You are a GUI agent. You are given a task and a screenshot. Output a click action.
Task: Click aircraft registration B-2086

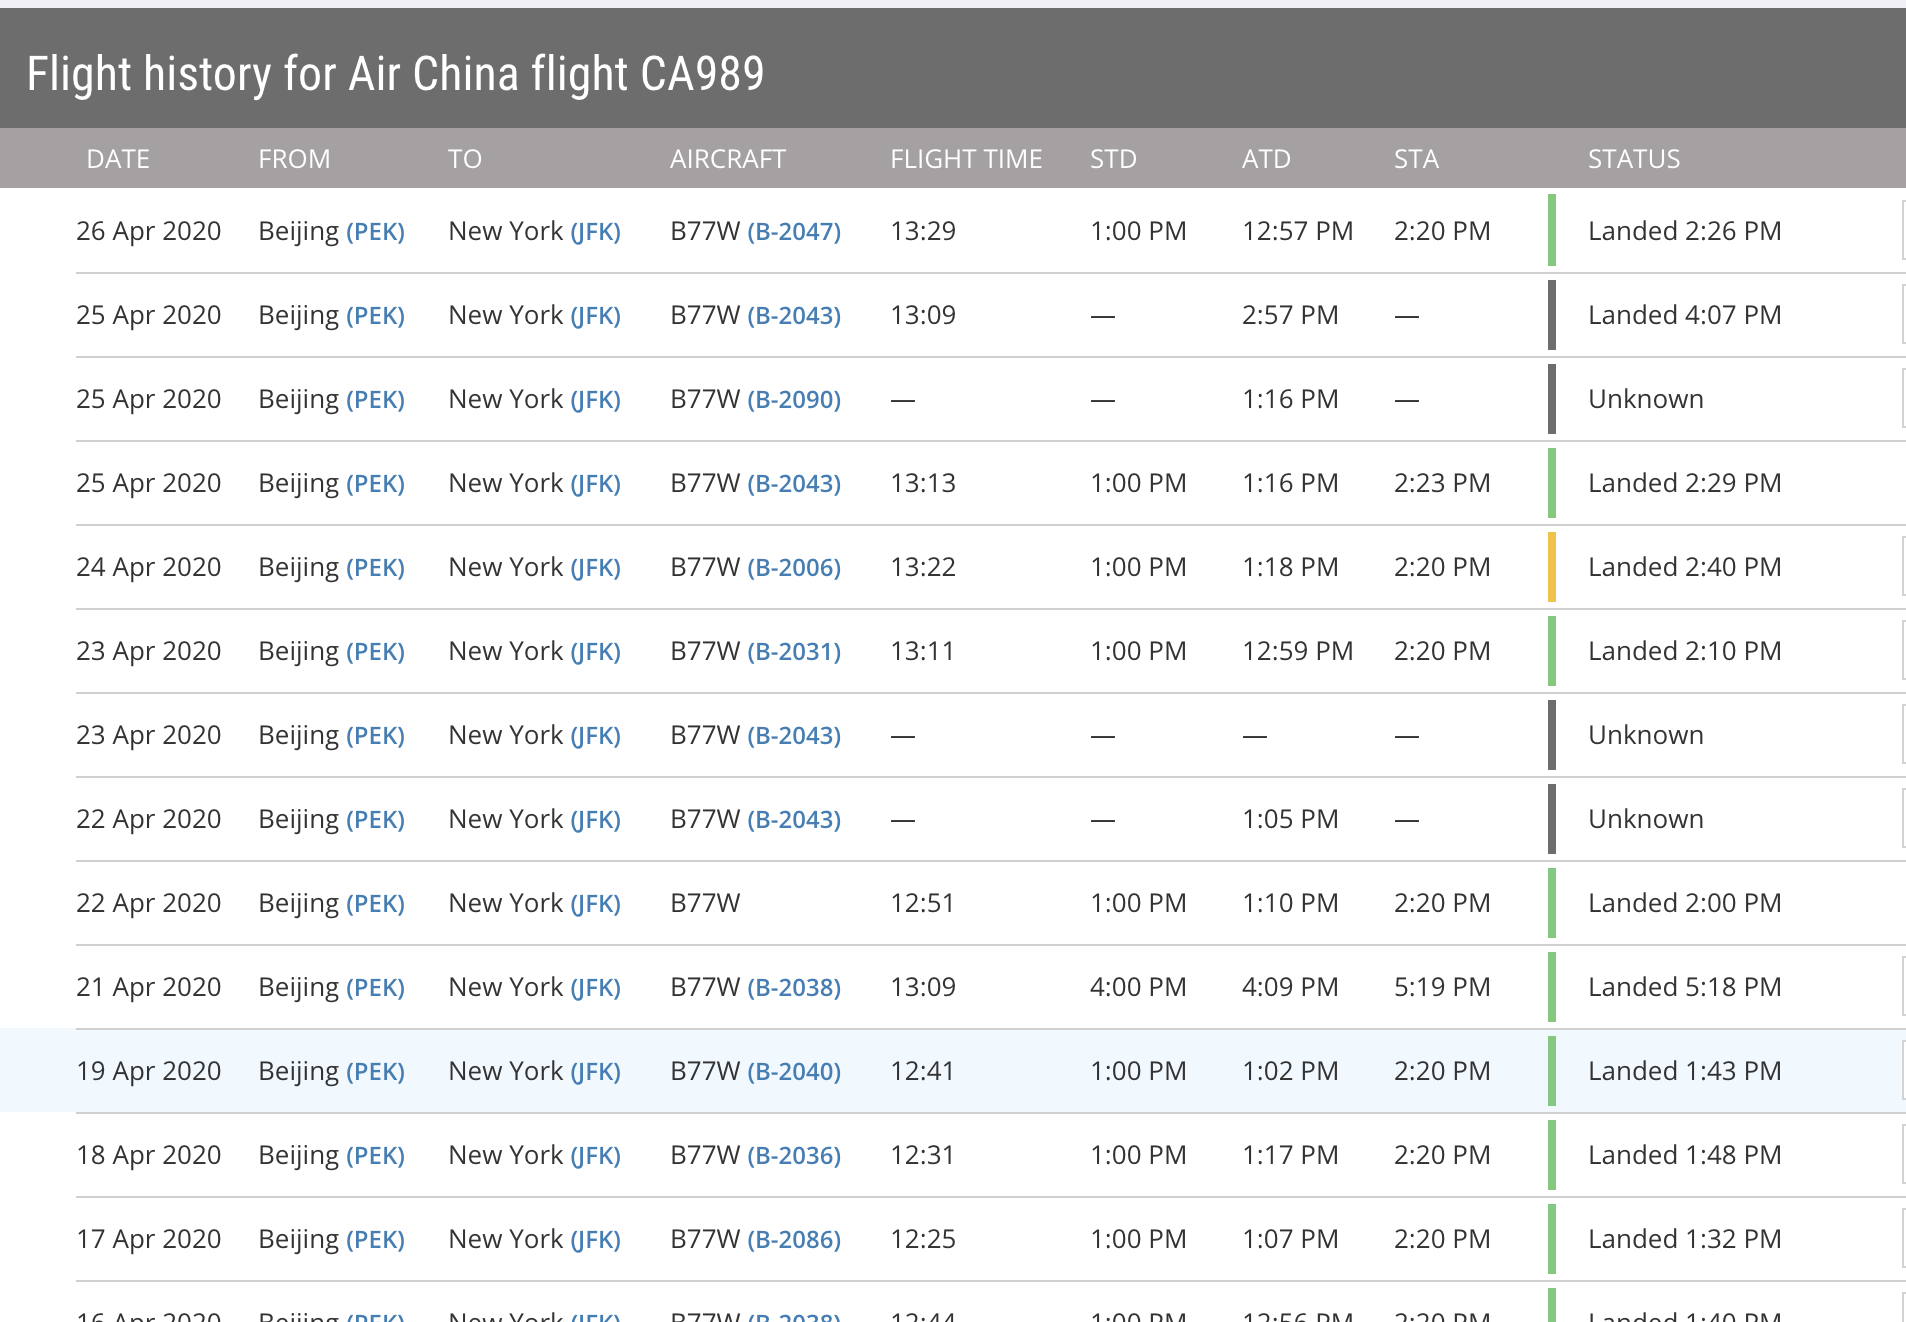(794, 1240)
